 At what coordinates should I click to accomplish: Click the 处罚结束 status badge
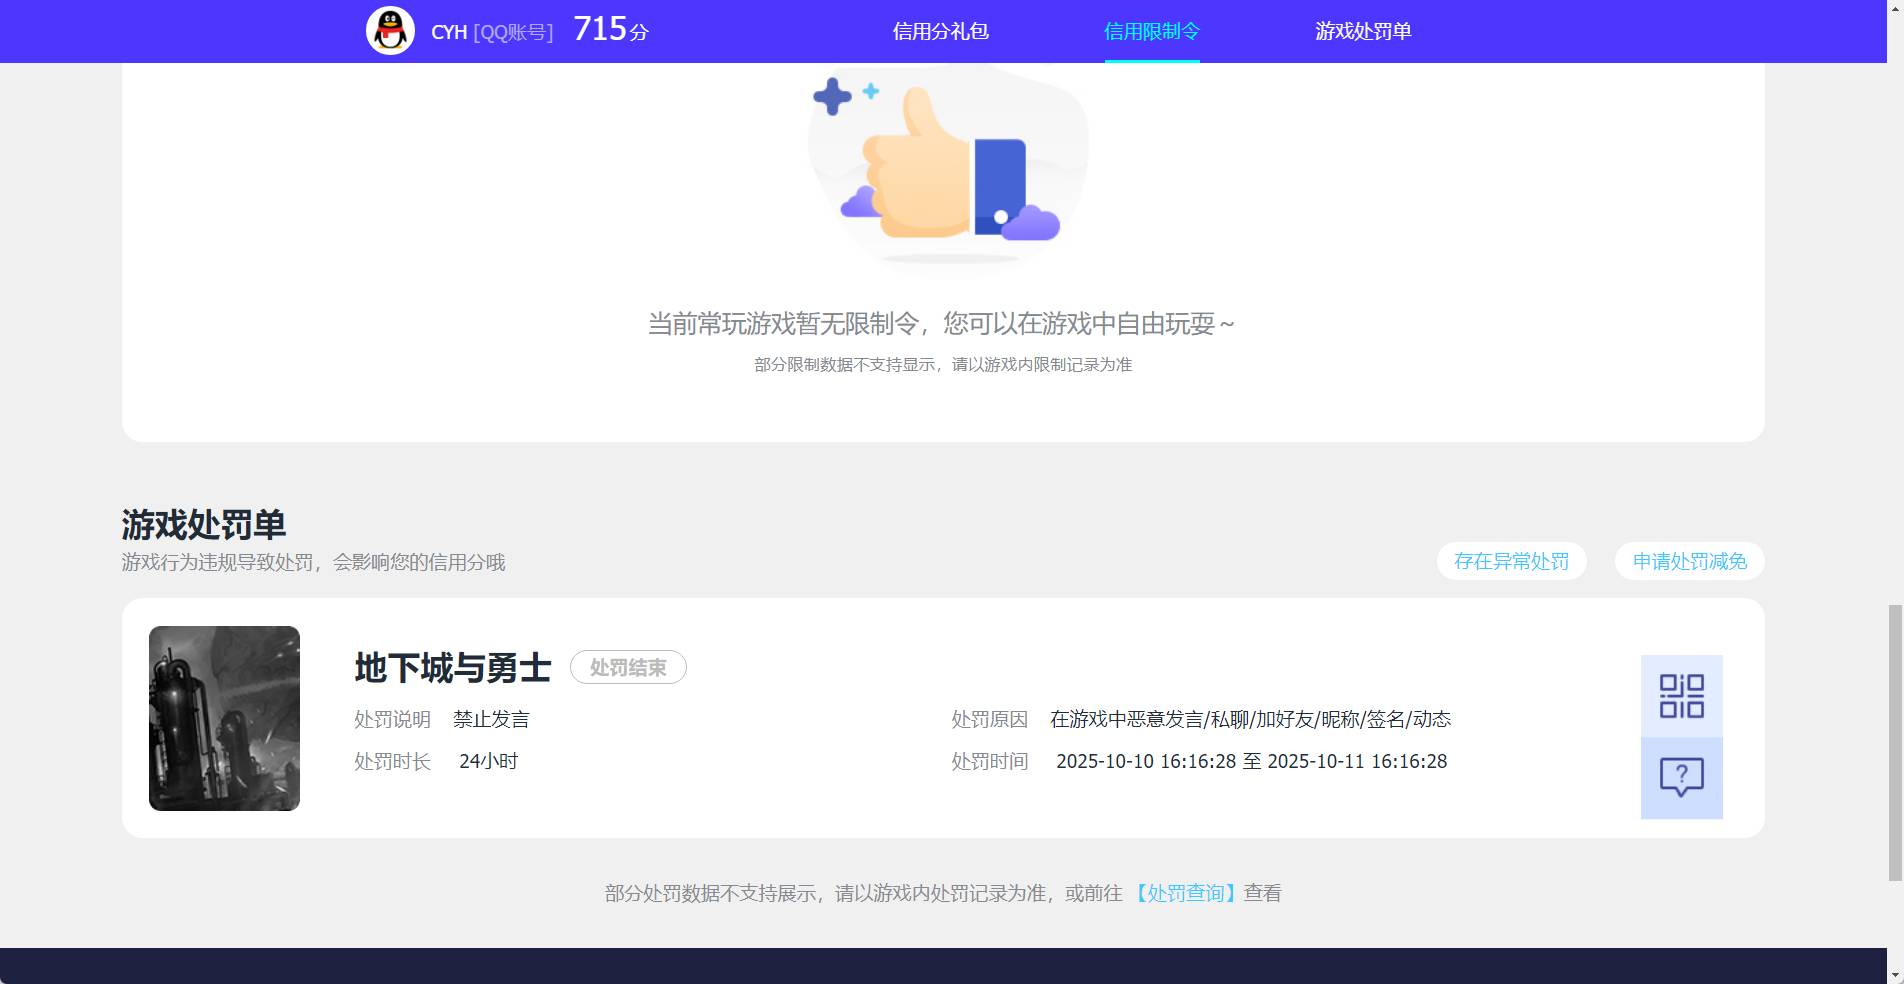click(628, 668)
